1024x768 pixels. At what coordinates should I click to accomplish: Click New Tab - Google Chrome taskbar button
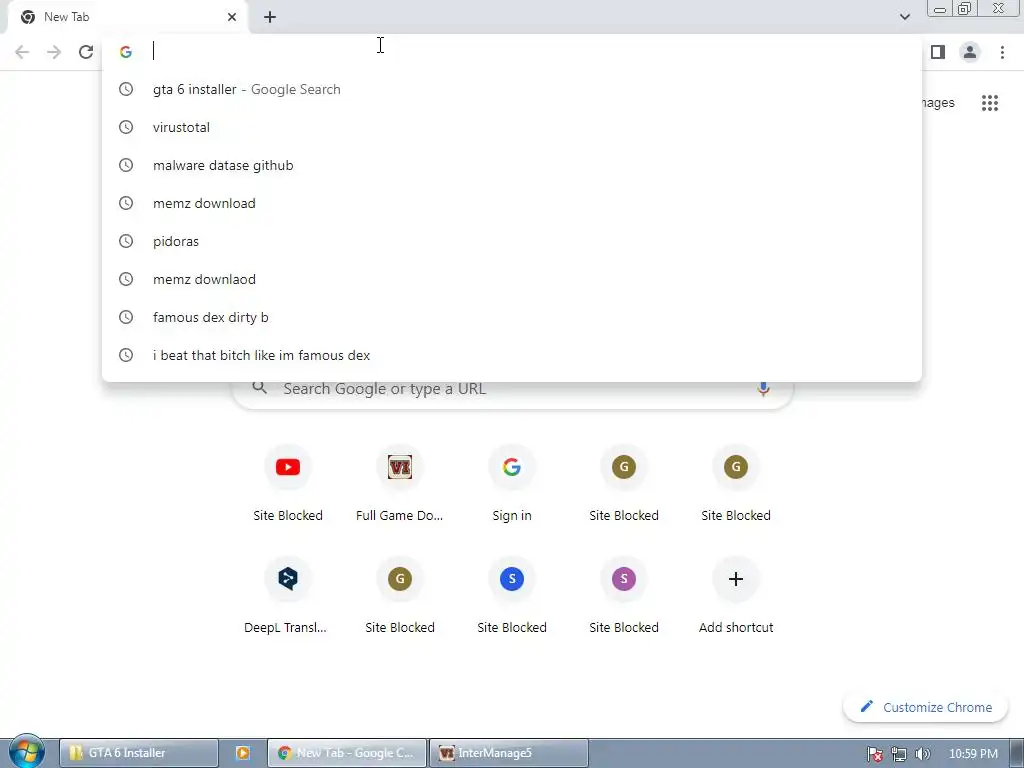pos(347,753)
